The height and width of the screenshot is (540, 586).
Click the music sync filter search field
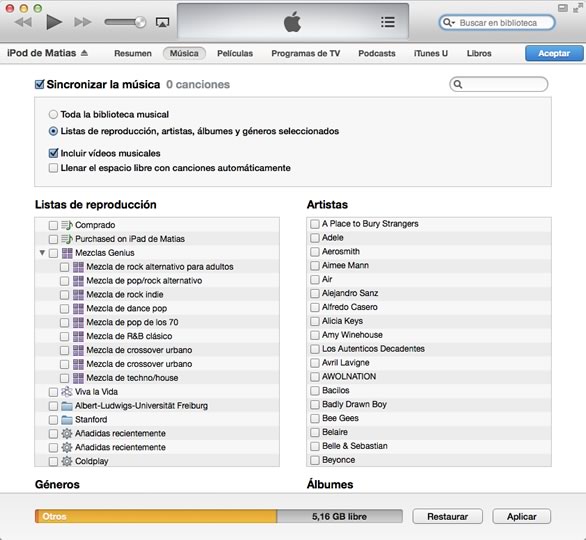pos(499,84)
